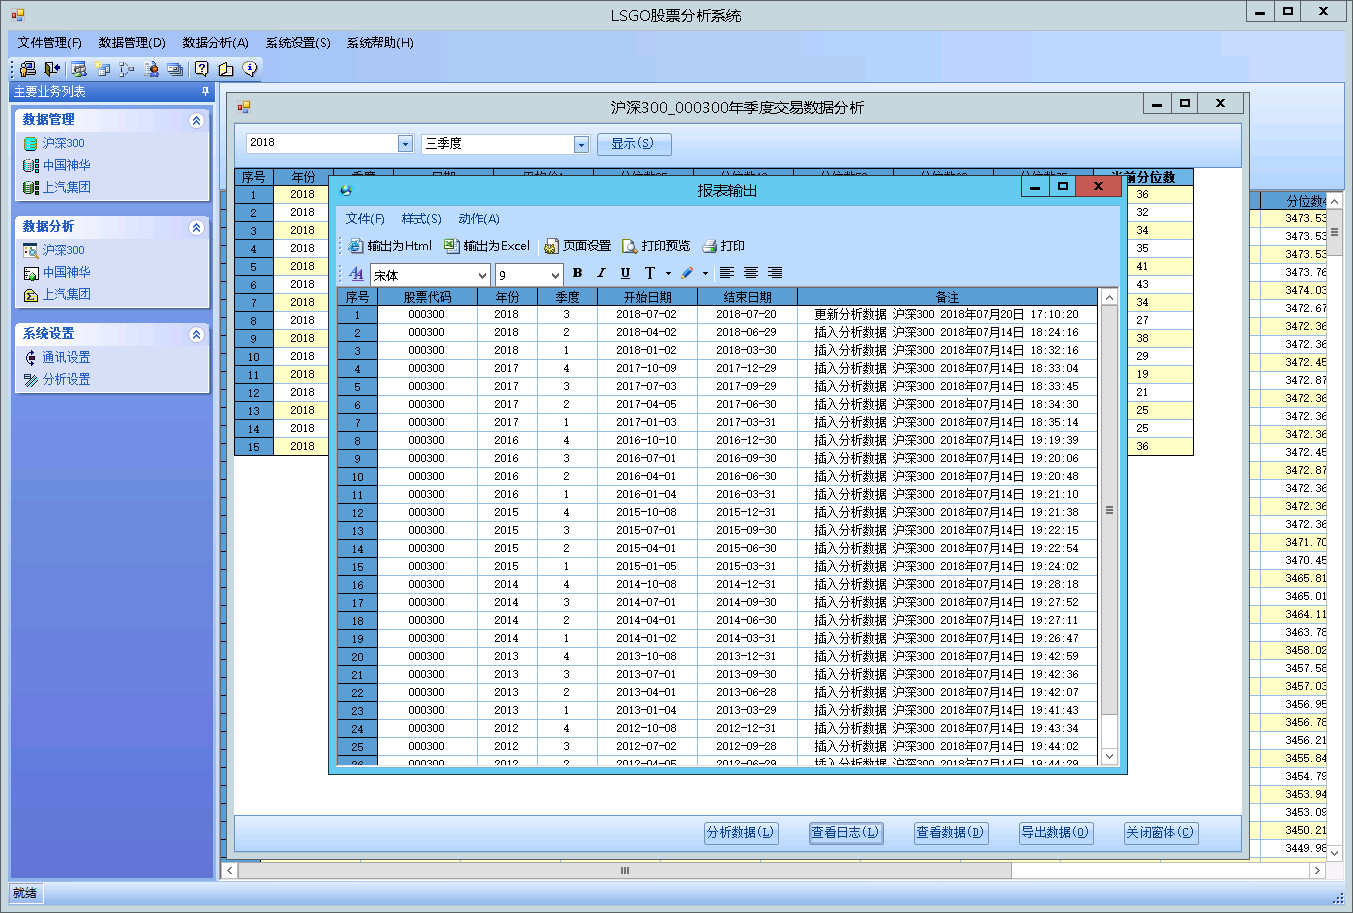Select 沪深300 under 数据分析

pyautogui.click(x=64, y=251)
